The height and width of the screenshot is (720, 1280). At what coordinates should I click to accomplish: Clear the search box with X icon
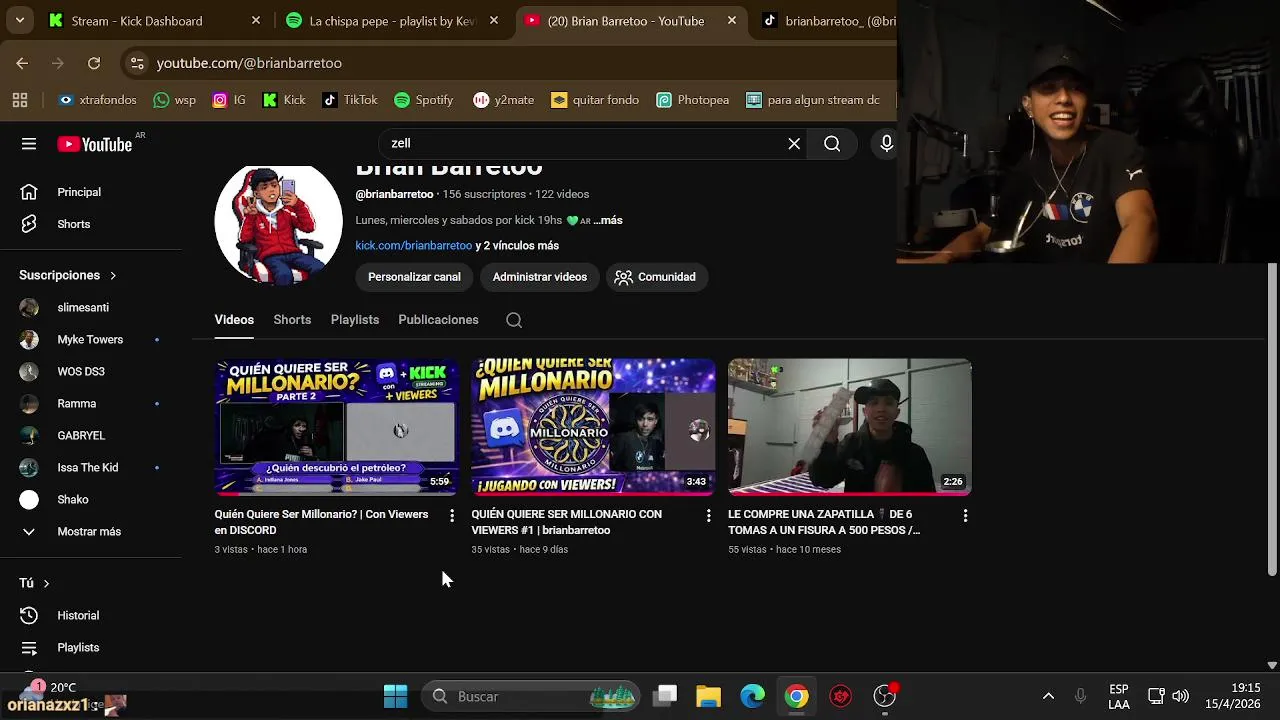[x=794, y=144]
